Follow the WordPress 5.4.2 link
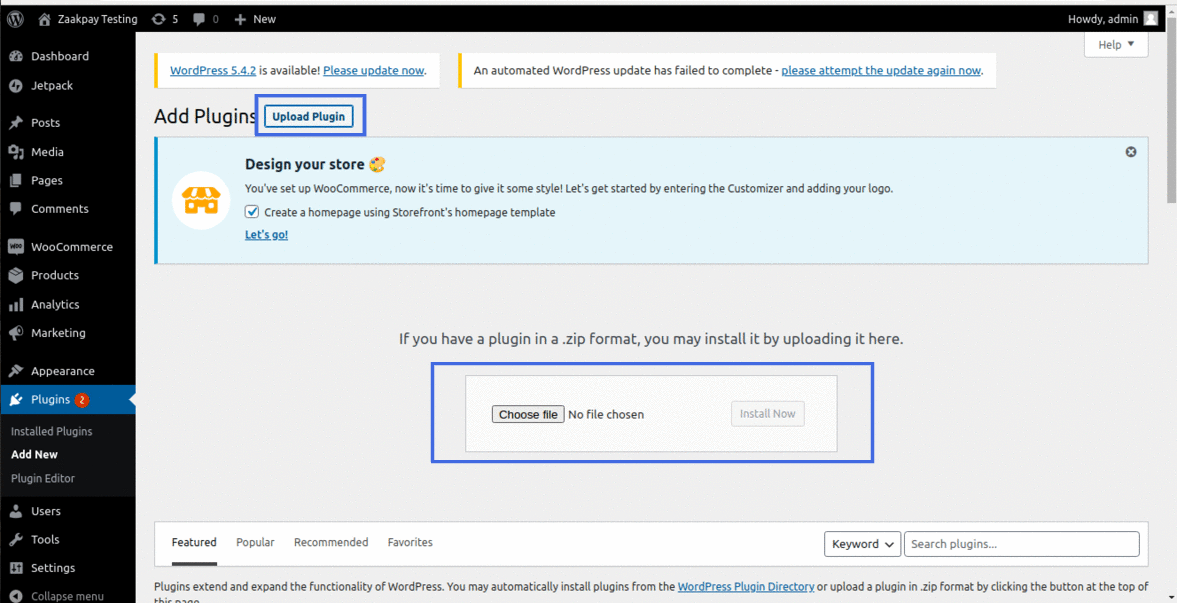 (x=213, y=71)
